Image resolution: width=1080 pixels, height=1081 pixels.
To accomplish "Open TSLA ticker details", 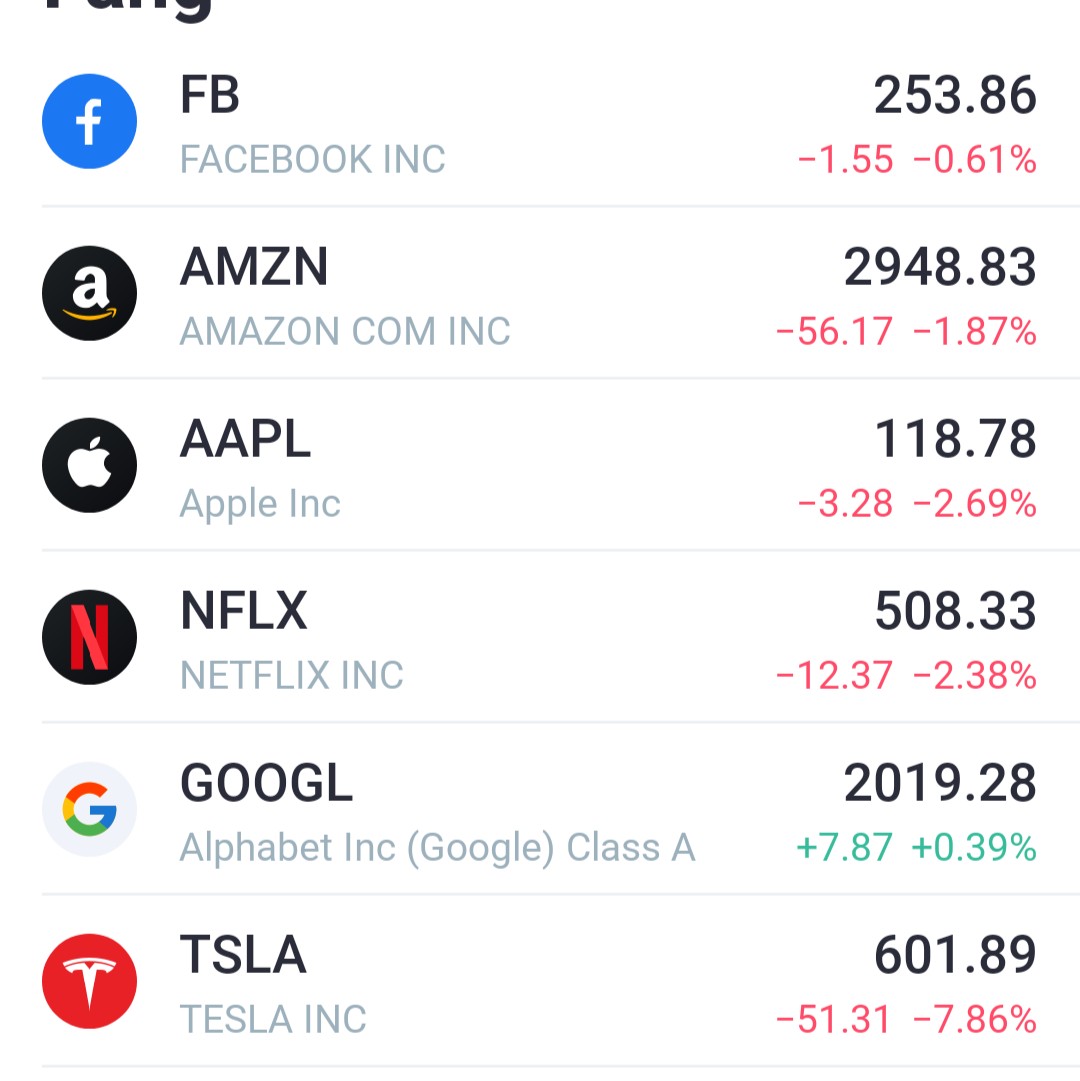I will tap(243, 955).
